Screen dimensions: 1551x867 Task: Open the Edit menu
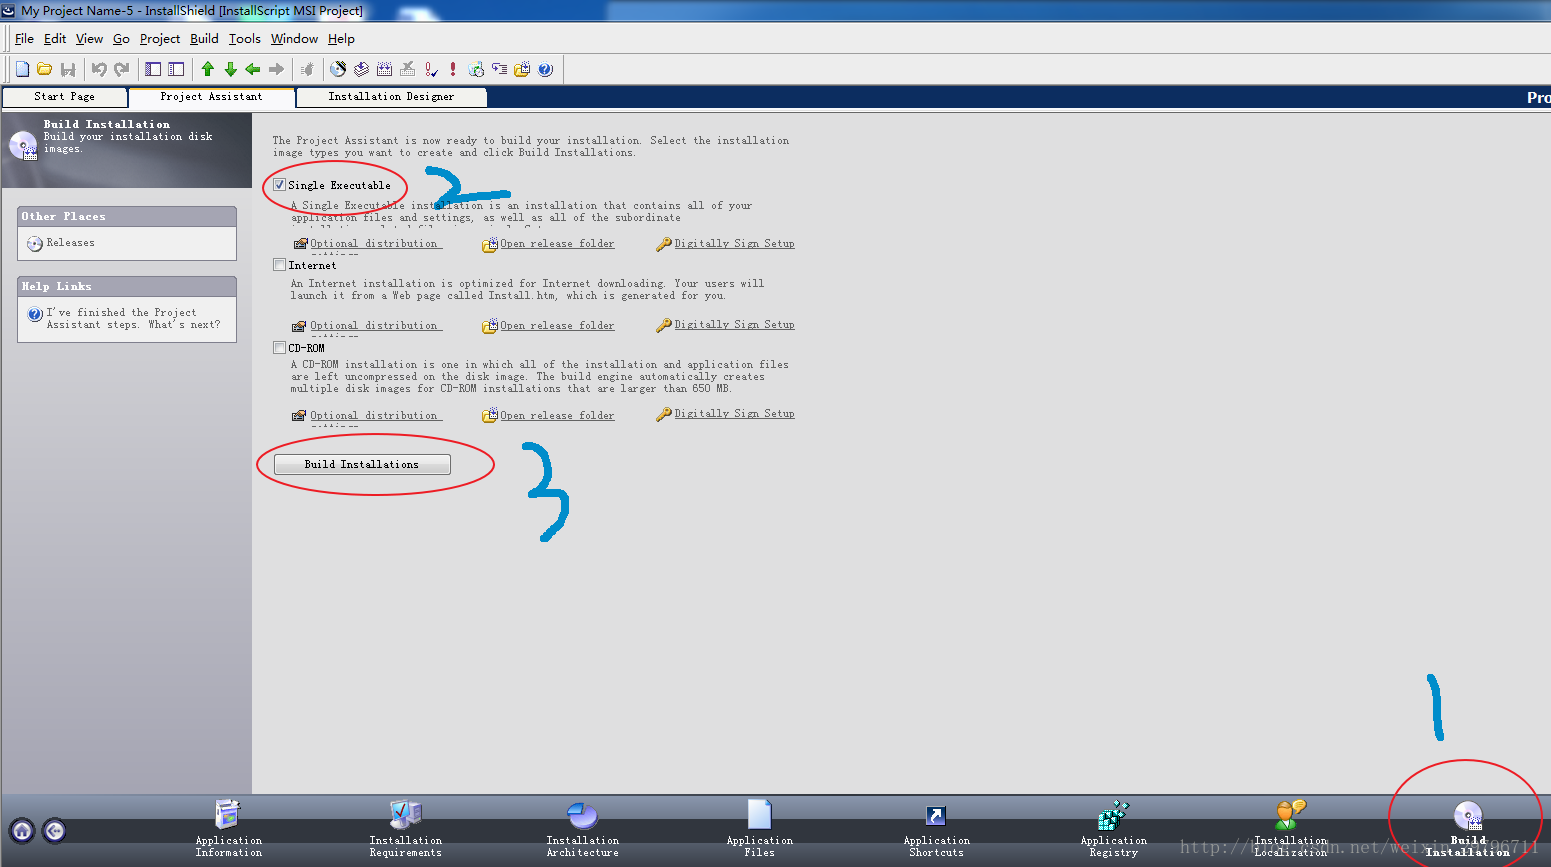[x=55, y=39]
